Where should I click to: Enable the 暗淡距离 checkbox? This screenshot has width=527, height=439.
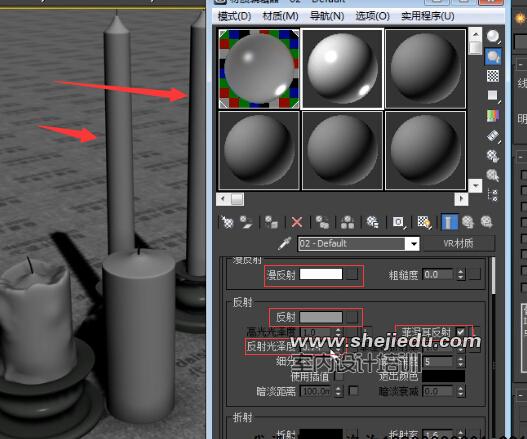(353, 391)
